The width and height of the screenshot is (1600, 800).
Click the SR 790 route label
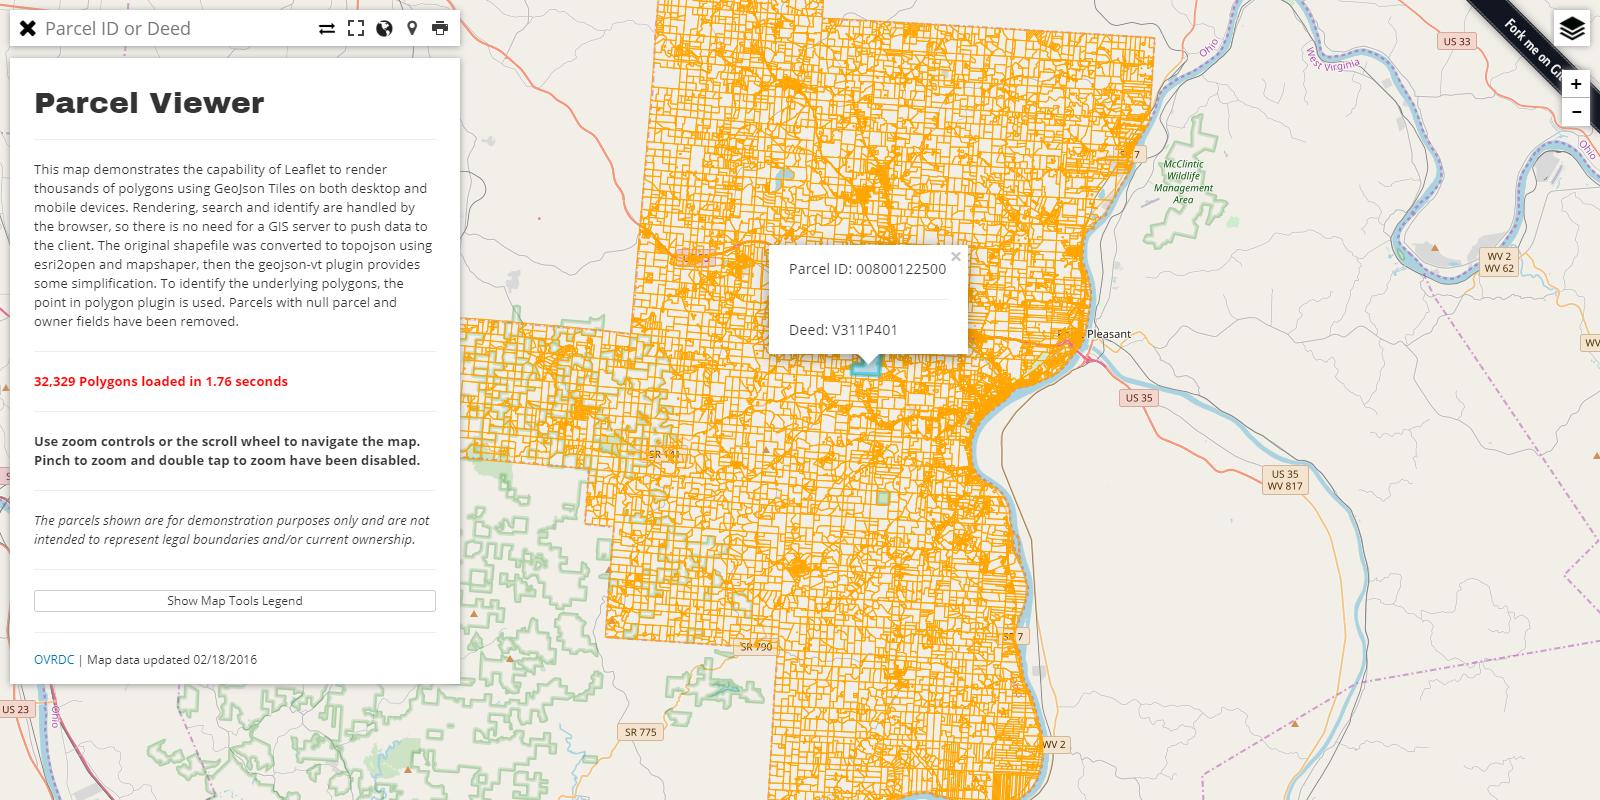756,647
